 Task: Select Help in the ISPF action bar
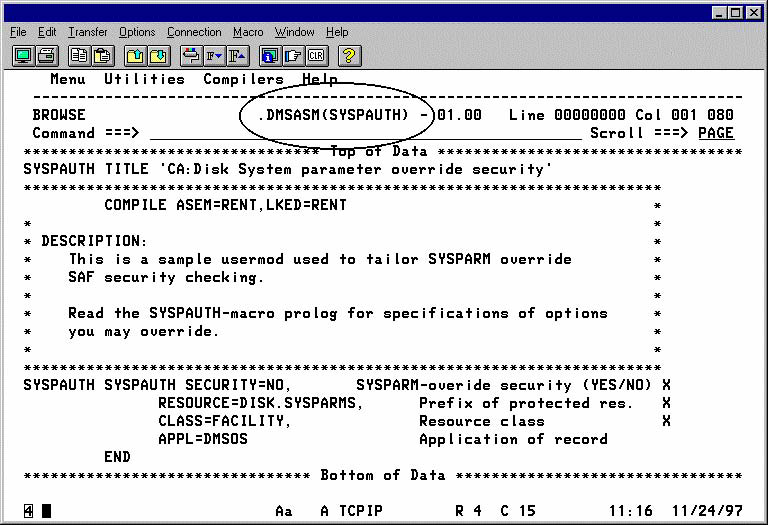pos(319,79)
